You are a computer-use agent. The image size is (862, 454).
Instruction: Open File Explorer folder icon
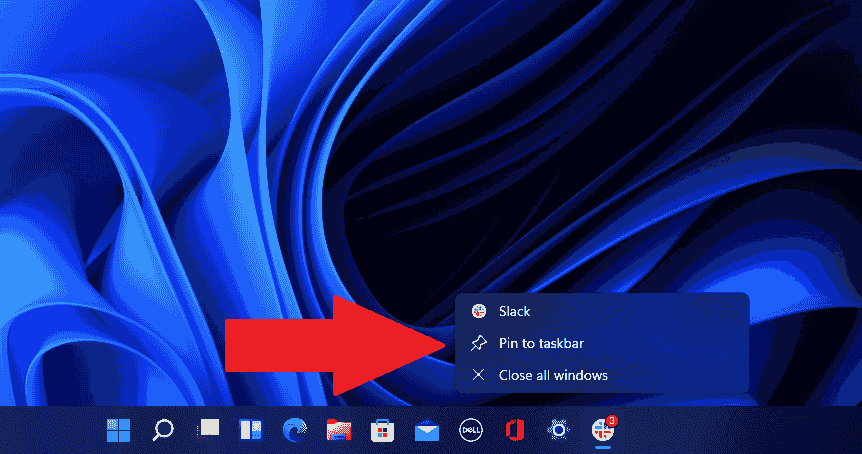[339, 430]
